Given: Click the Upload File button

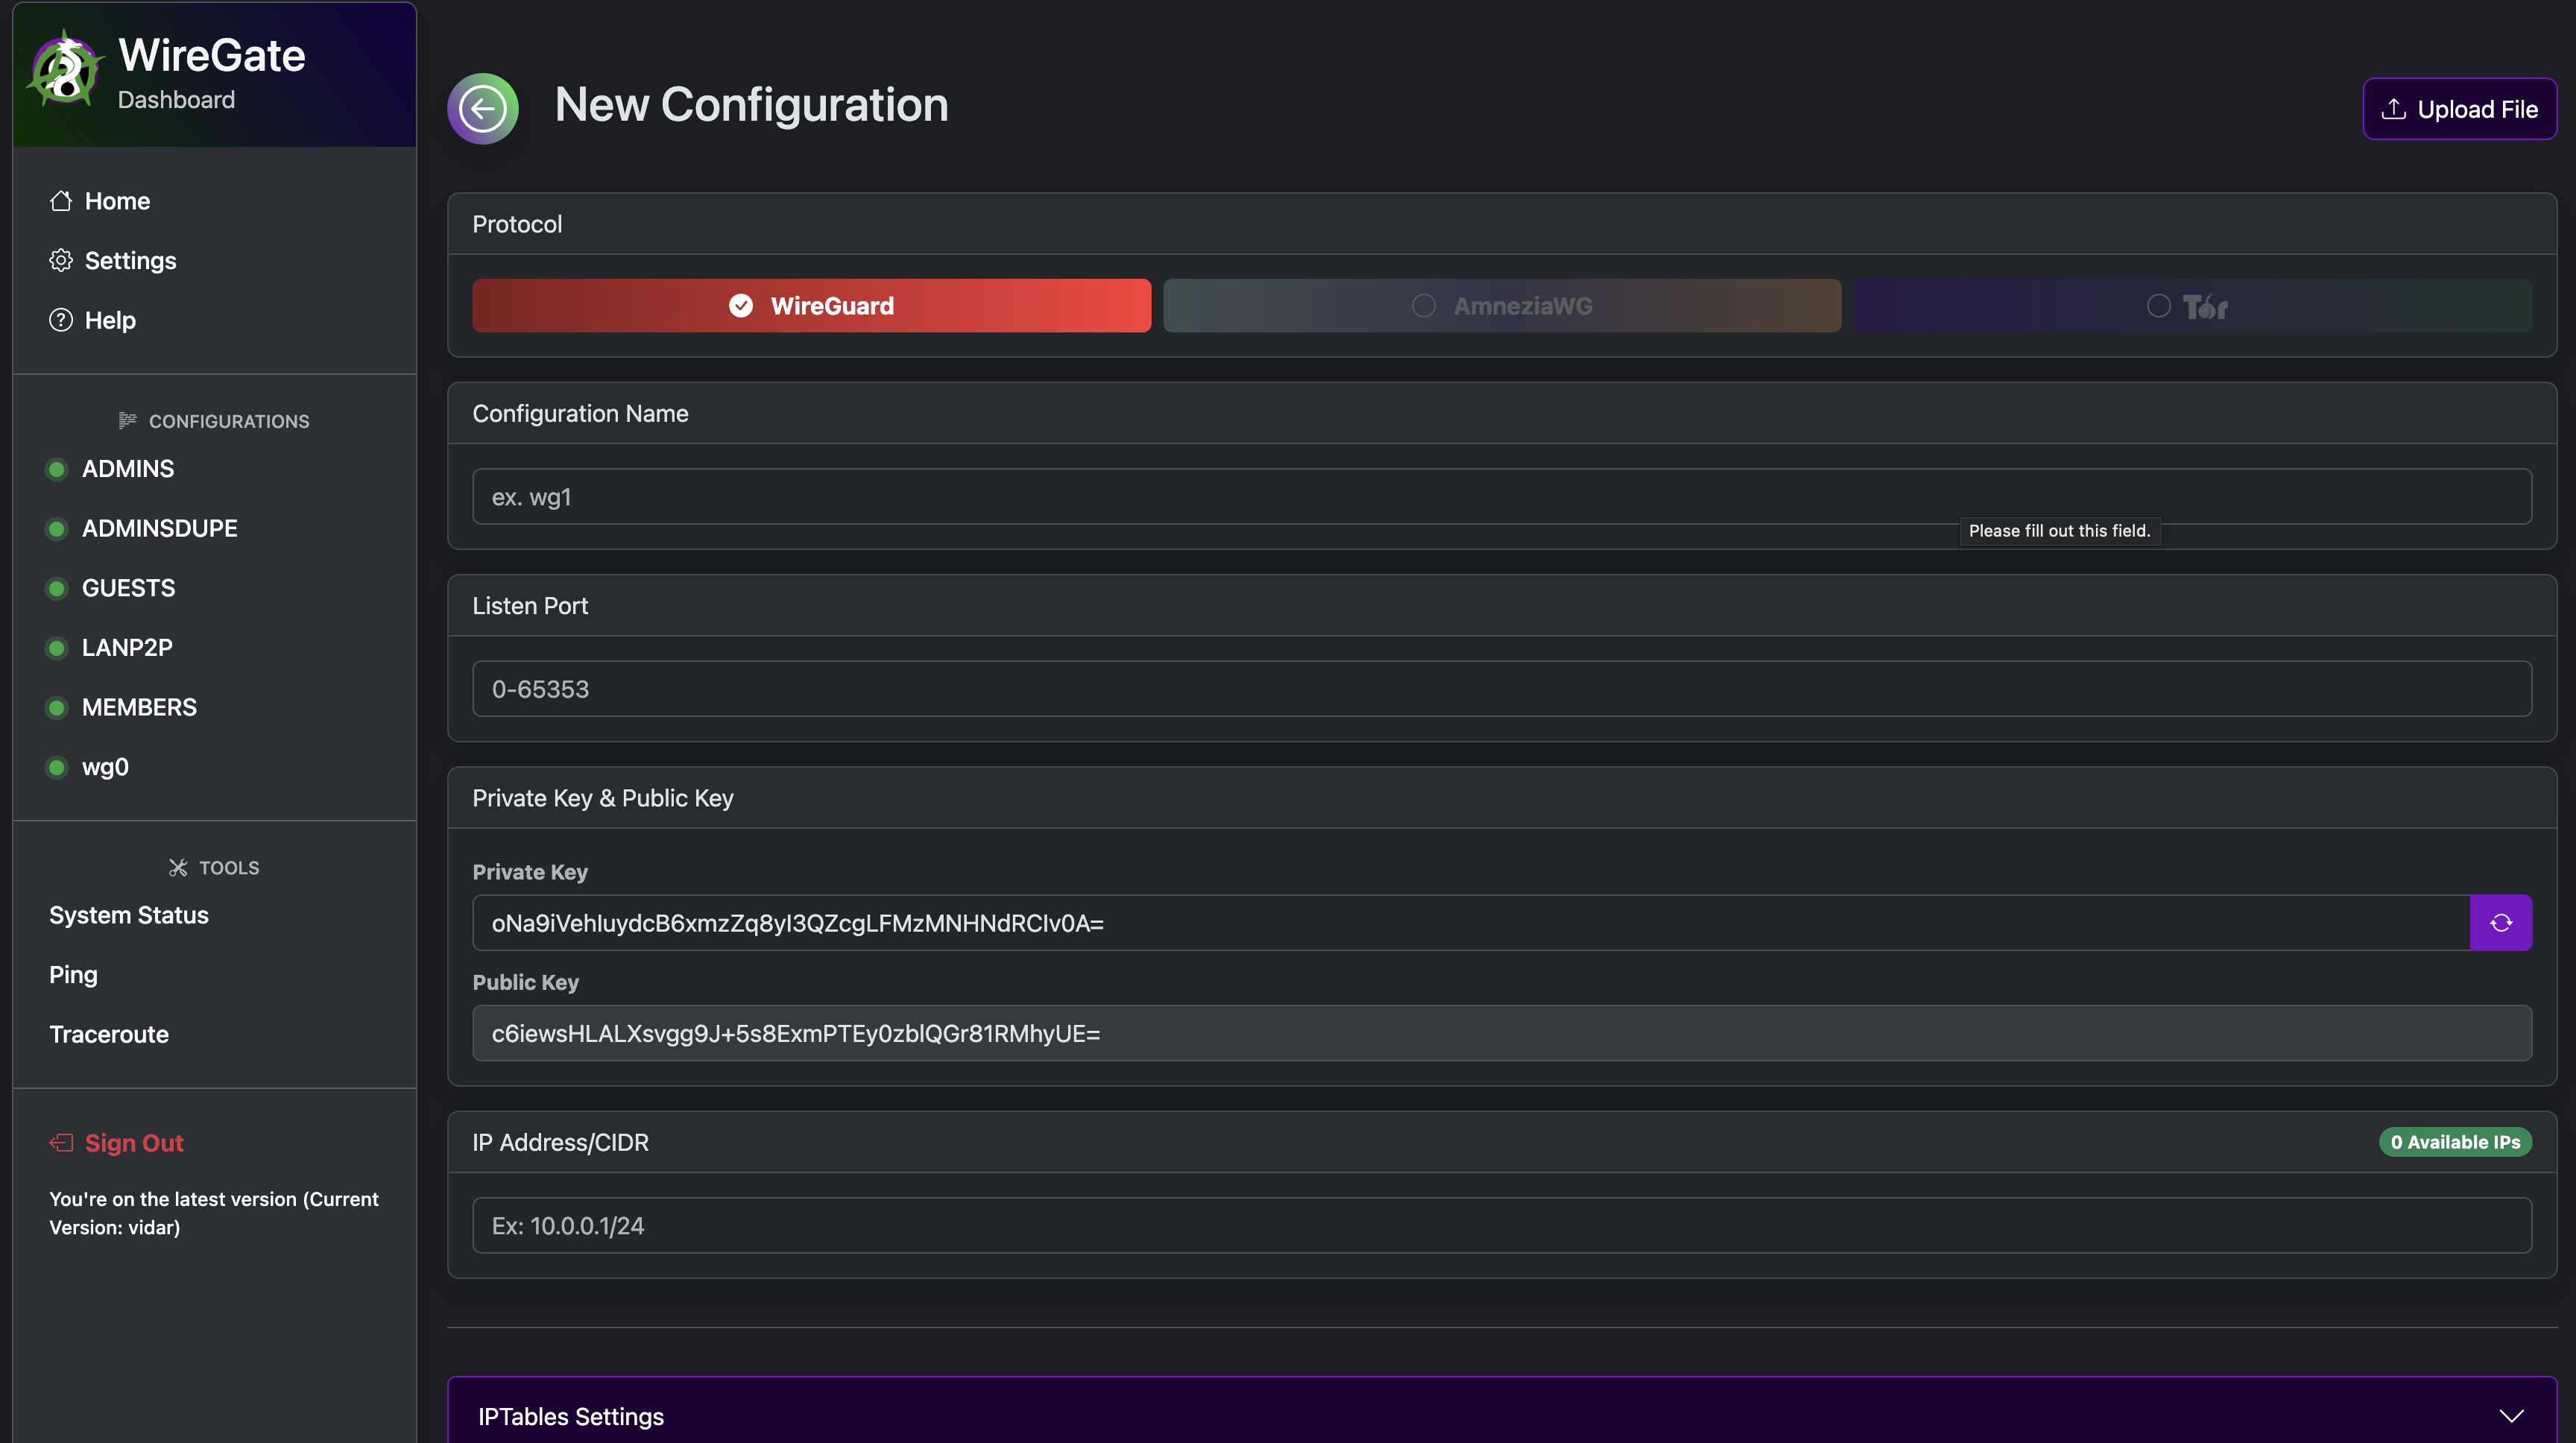Looking at the screenshot, I should point(2459,108).
